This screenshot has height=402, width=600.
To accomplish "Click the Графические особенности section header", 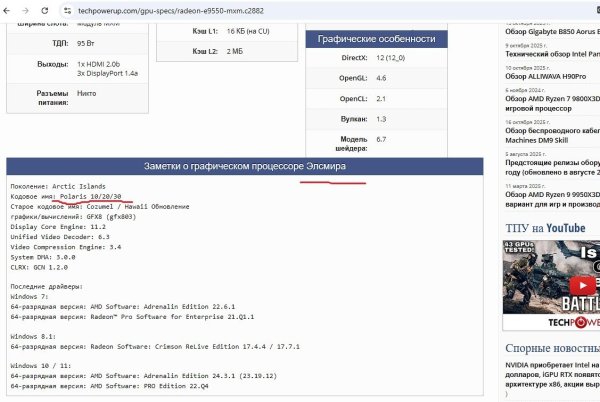I will 377,39.
